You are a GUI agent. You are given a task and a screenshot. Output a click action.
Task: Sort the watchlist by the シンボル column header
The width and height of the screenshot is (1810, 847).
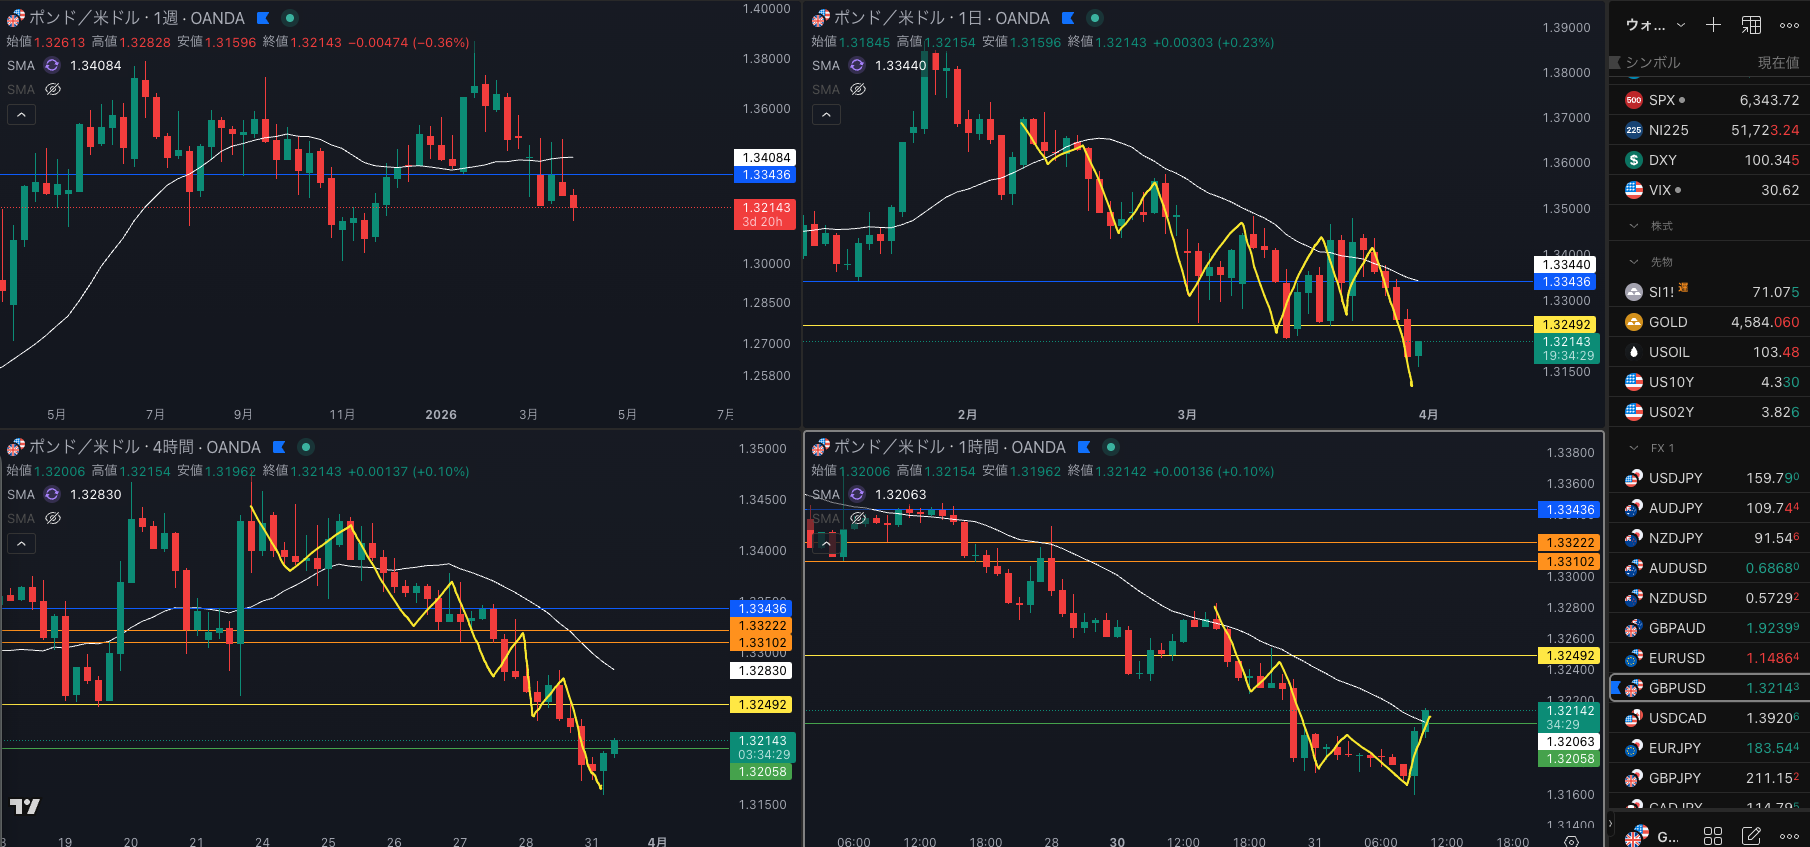(1652, 62)
